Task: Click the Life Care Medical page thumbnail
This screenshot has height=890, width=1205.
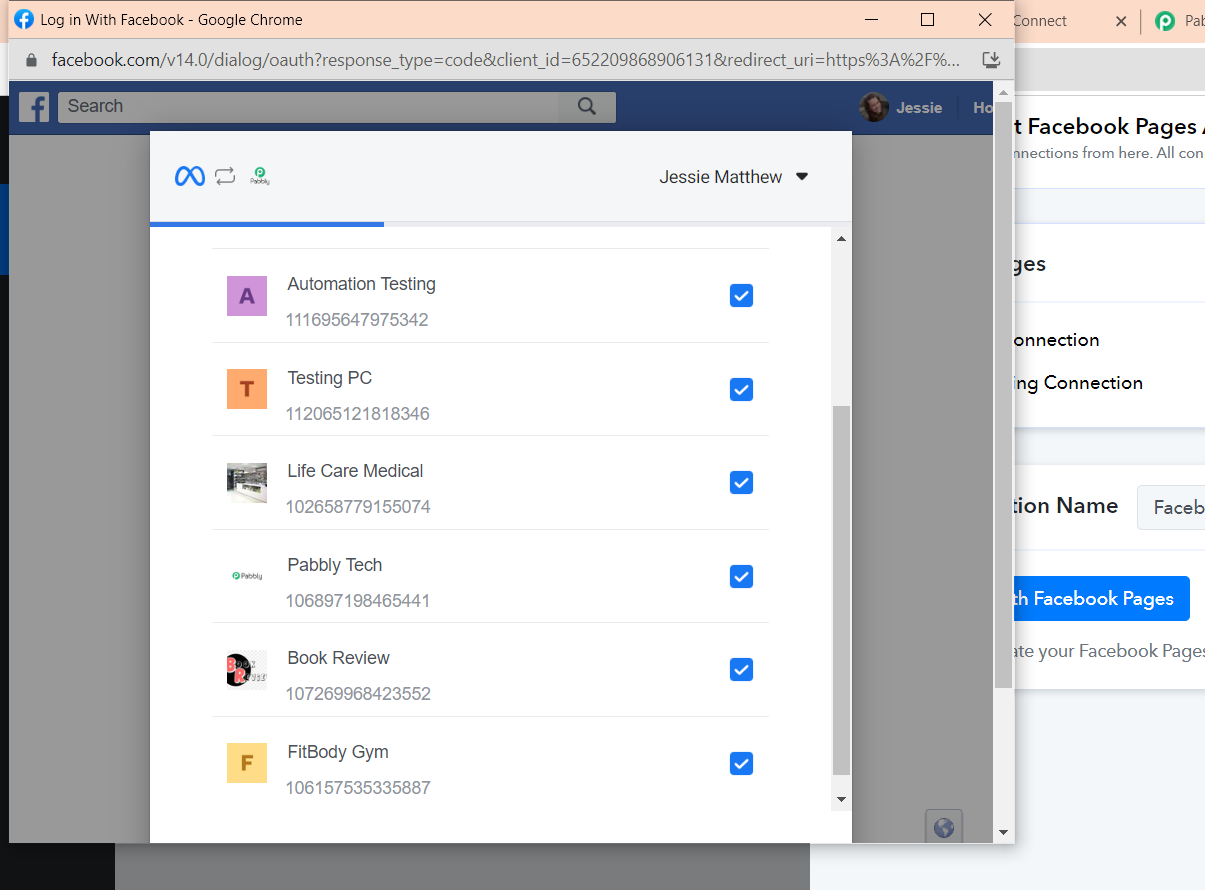Action: (247, 483)
